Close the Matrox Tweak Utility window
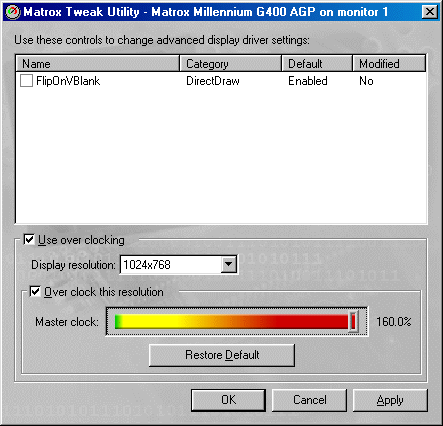 tap(429, 12)
